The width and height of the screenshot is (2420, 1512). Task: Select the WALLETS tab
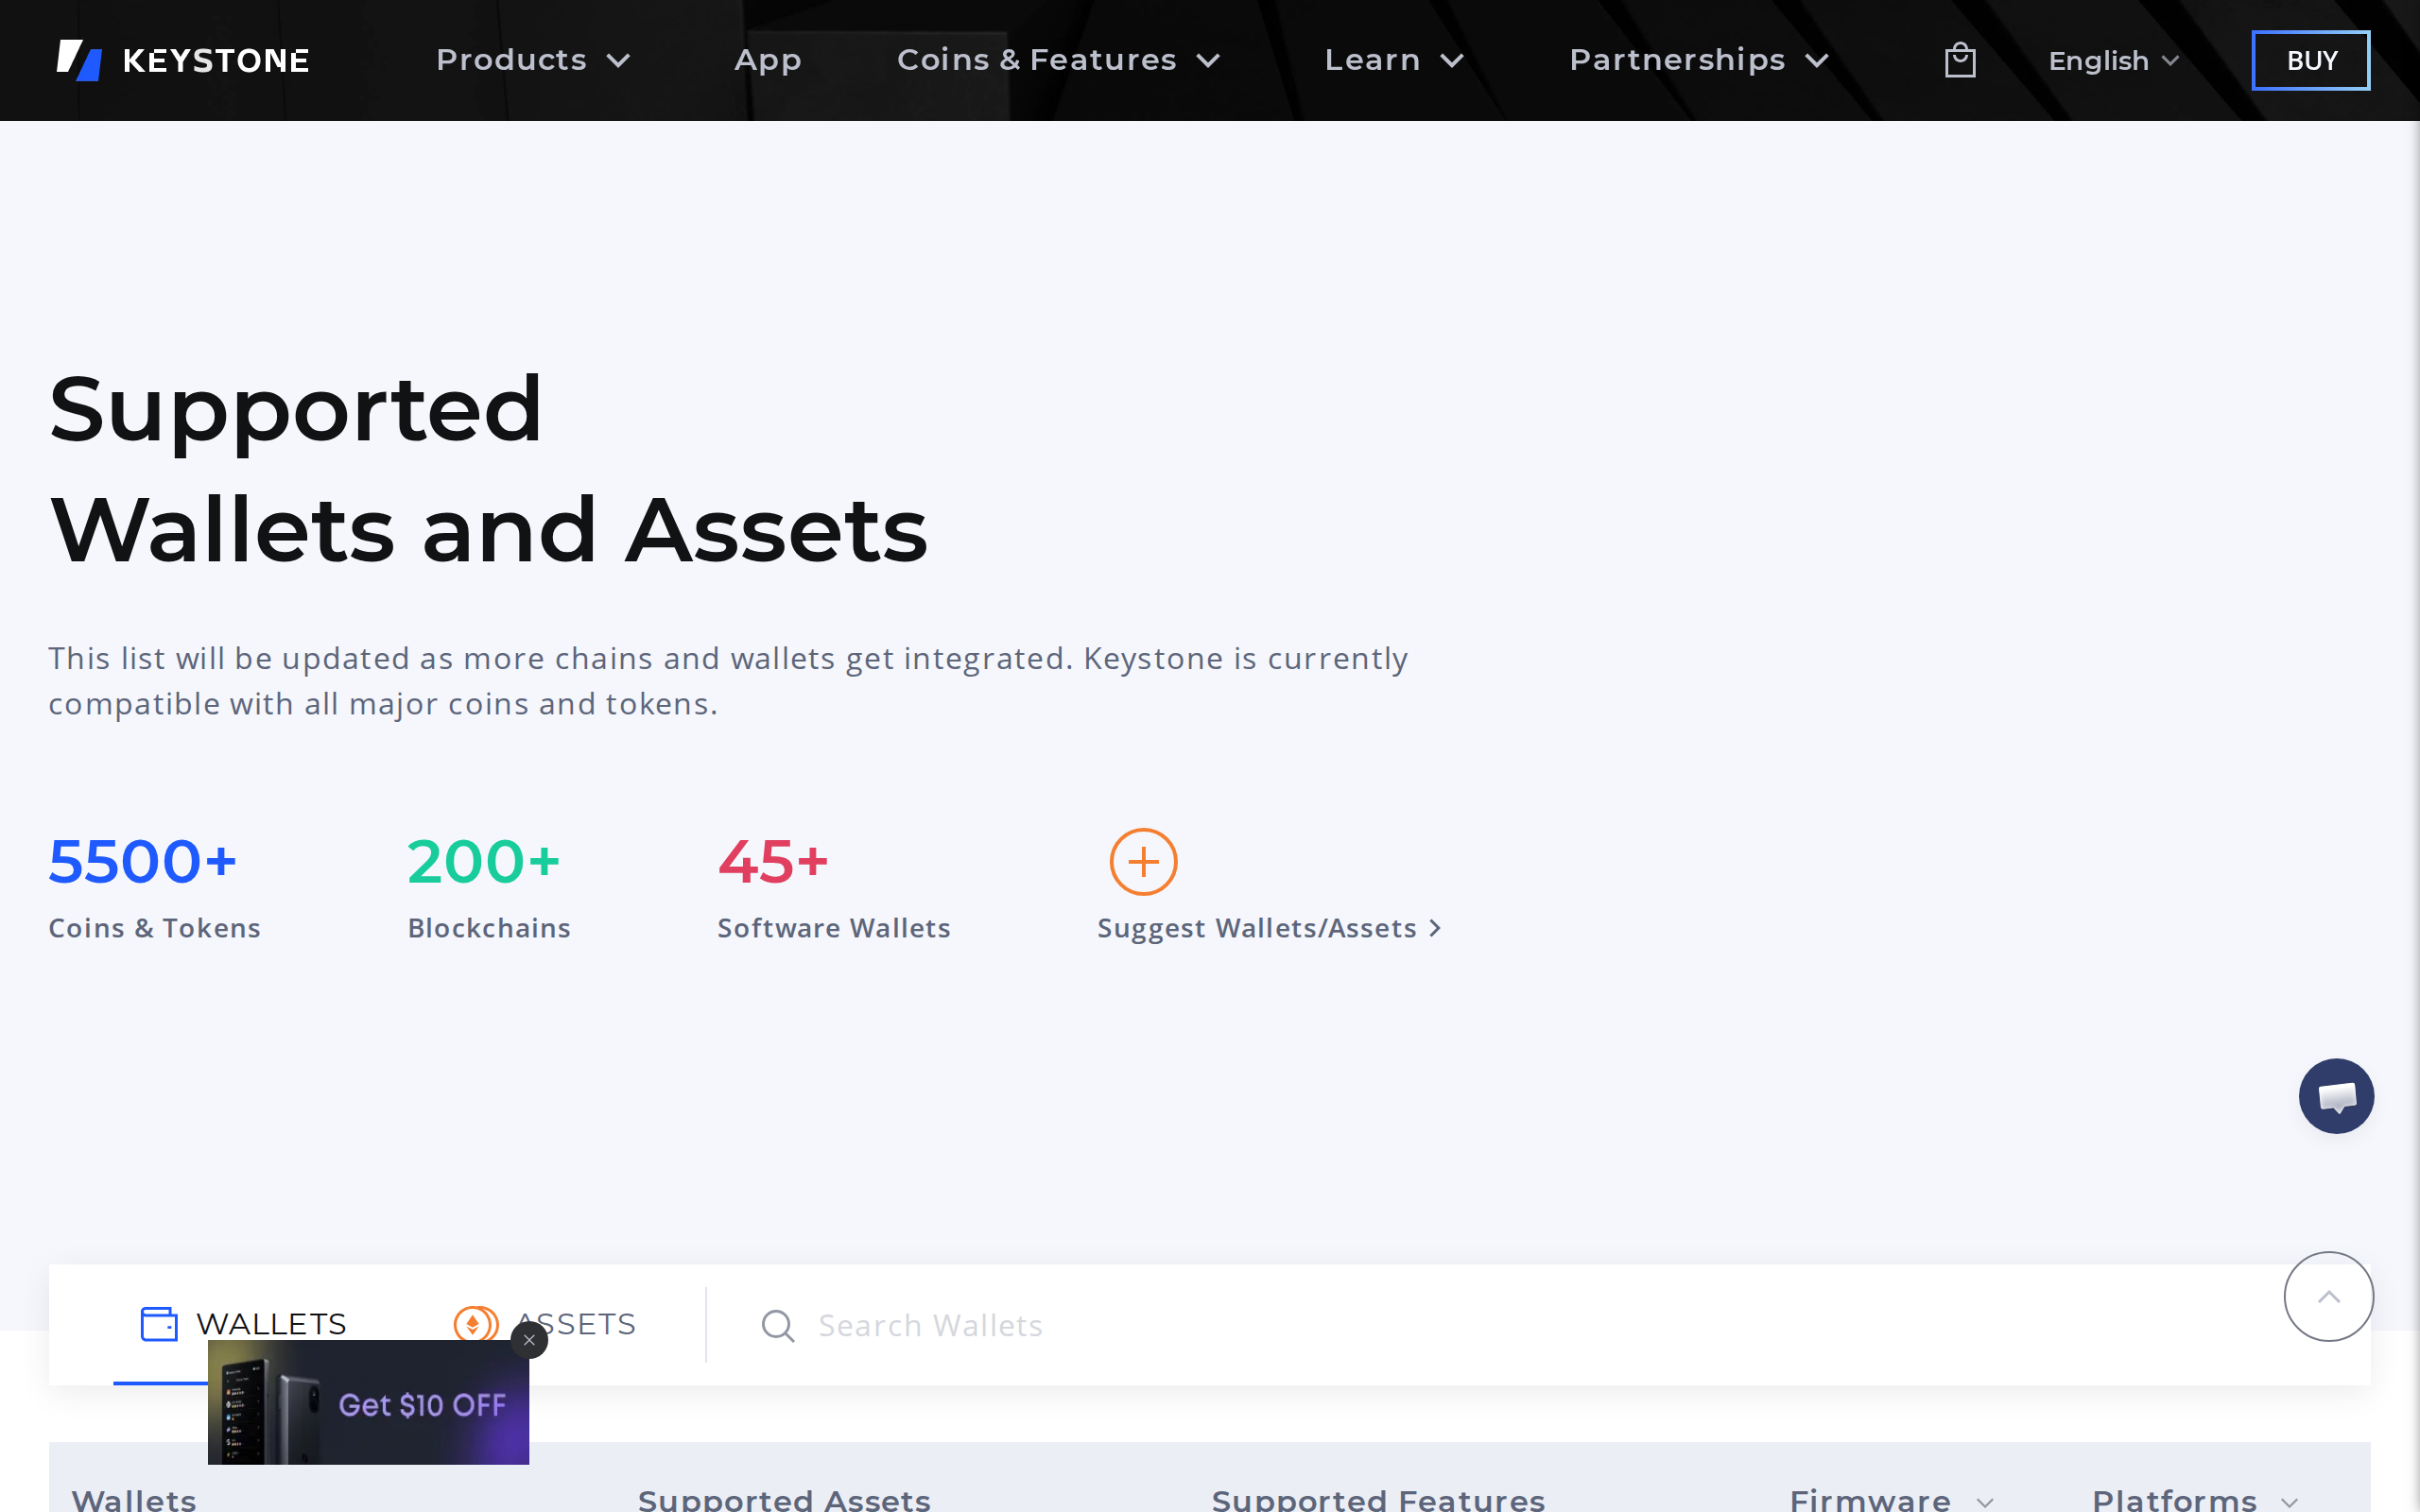(x=243, y=1324)
